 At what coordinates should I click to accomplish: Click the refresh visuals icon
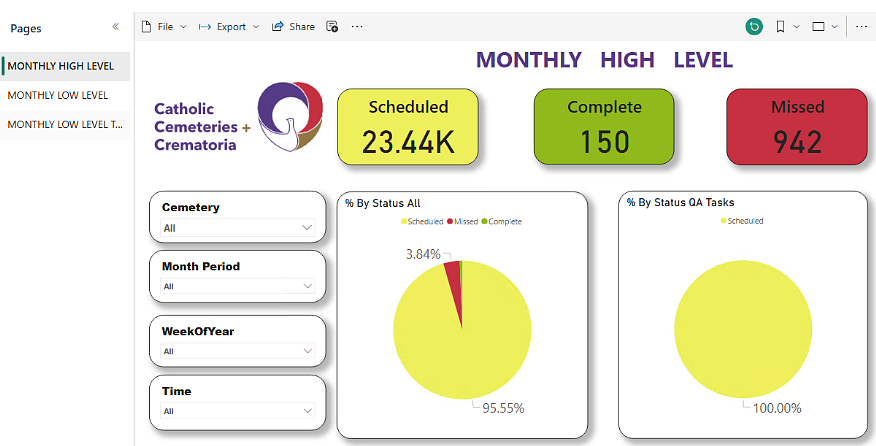pyautogui.click(x=754, y=27)
